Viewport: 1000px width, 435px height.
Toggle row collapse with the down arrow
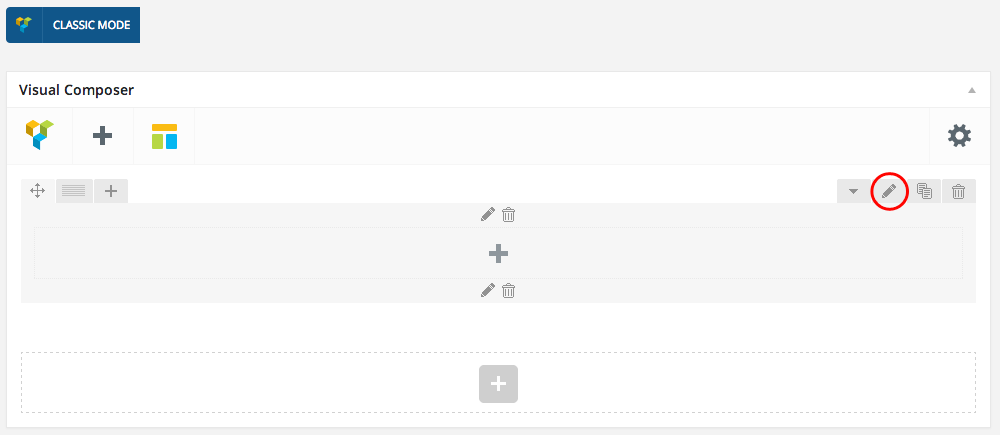(x=853, y=191)
